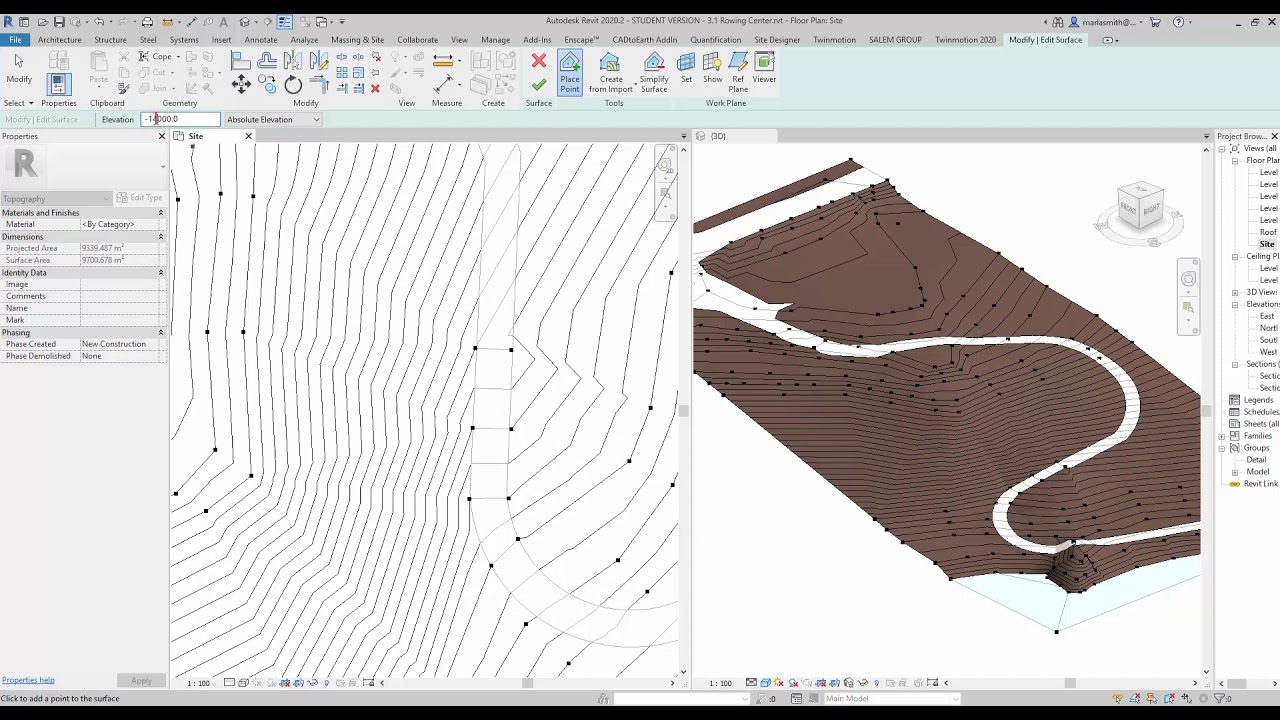Viewport: 1280px width, 720px height.
Task: Click the Thin Lines toggle icon in quick access bar
Action: point(285,22)
